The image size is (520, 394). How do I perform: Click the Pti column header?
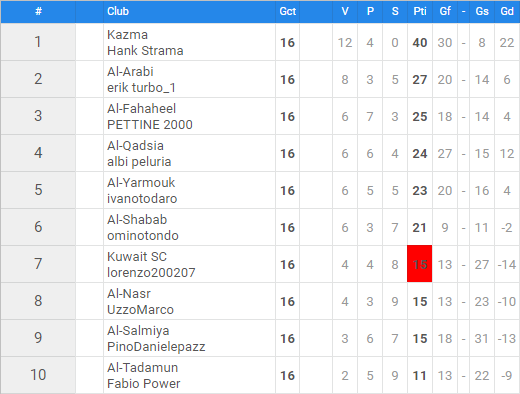point(420,11)
